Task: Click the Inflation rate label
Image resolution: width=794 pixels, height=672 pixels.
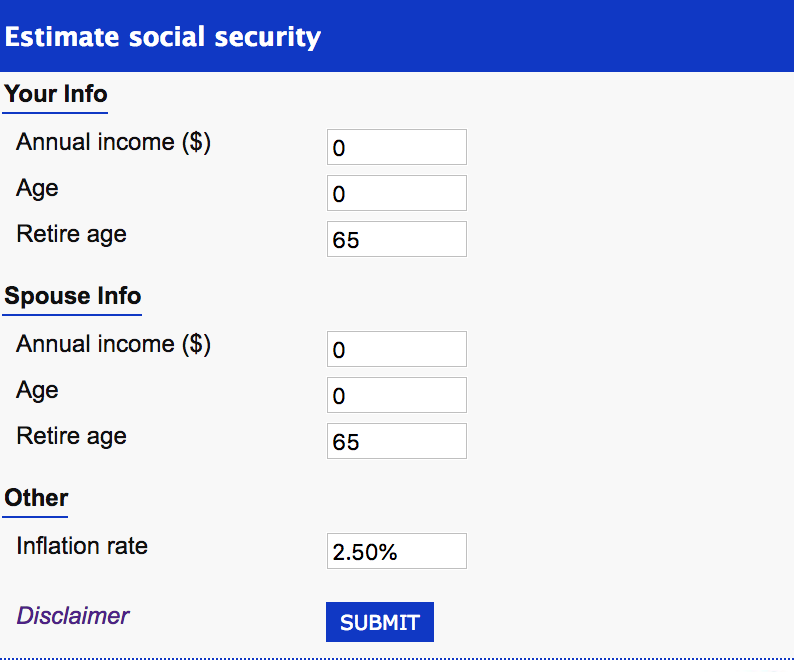Action: [82, 546]
